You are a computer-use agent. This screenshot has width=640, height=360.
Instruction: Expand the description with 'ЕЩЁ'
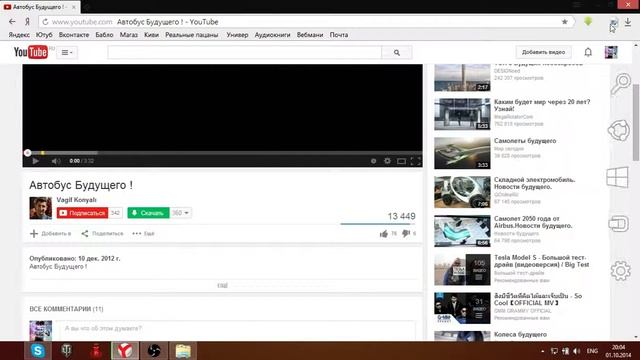tap(222, 285)
